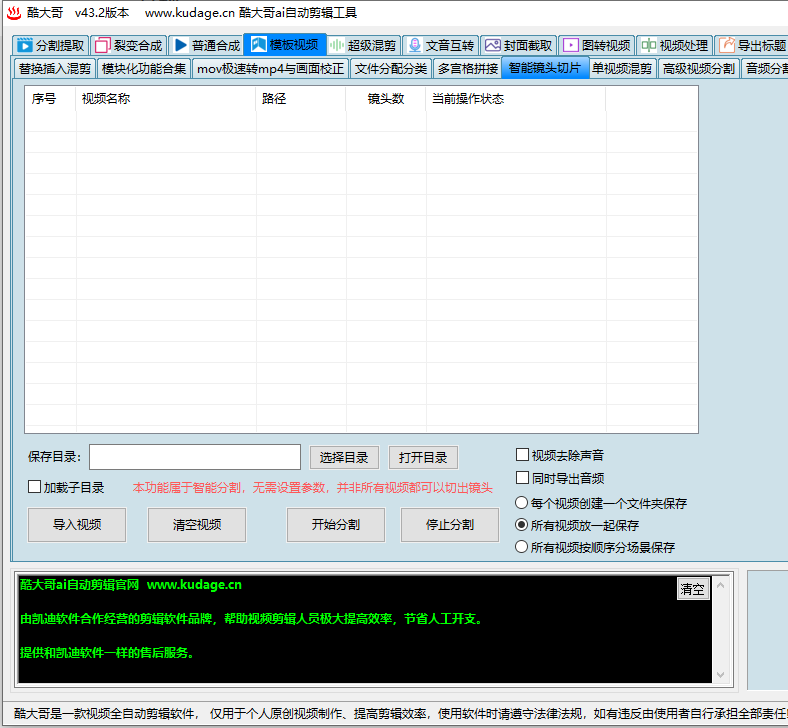
Task: Click the 镜头数 column header
Action: 386,98
